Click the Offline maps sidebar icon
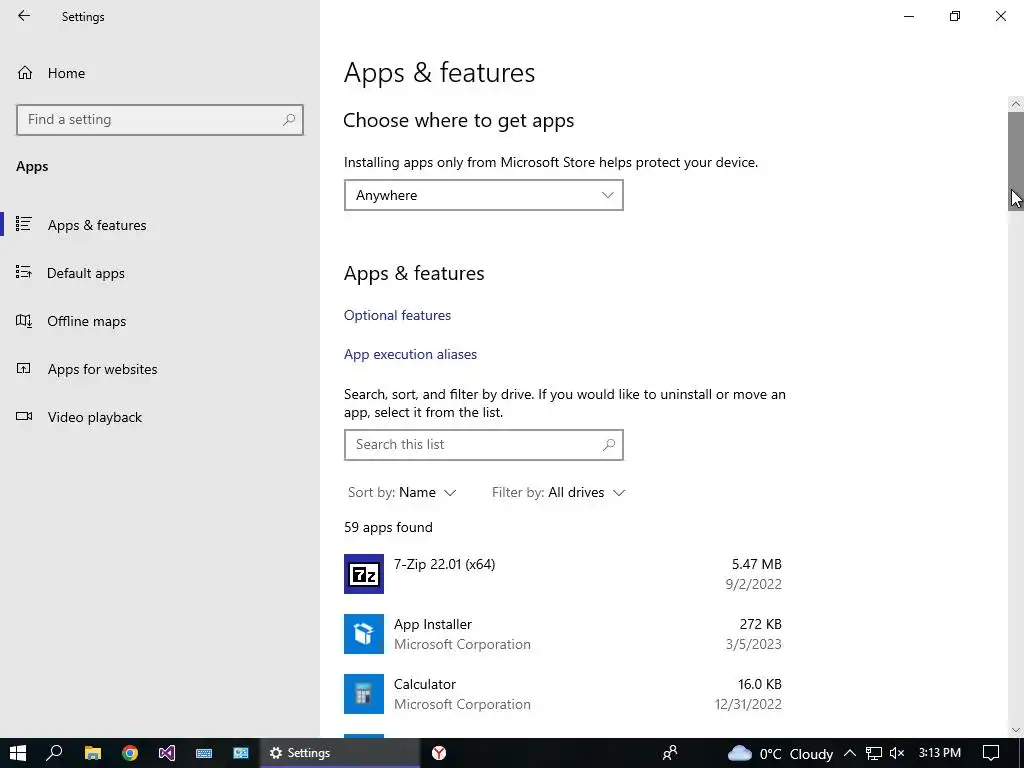 click(x=24, y=321)
